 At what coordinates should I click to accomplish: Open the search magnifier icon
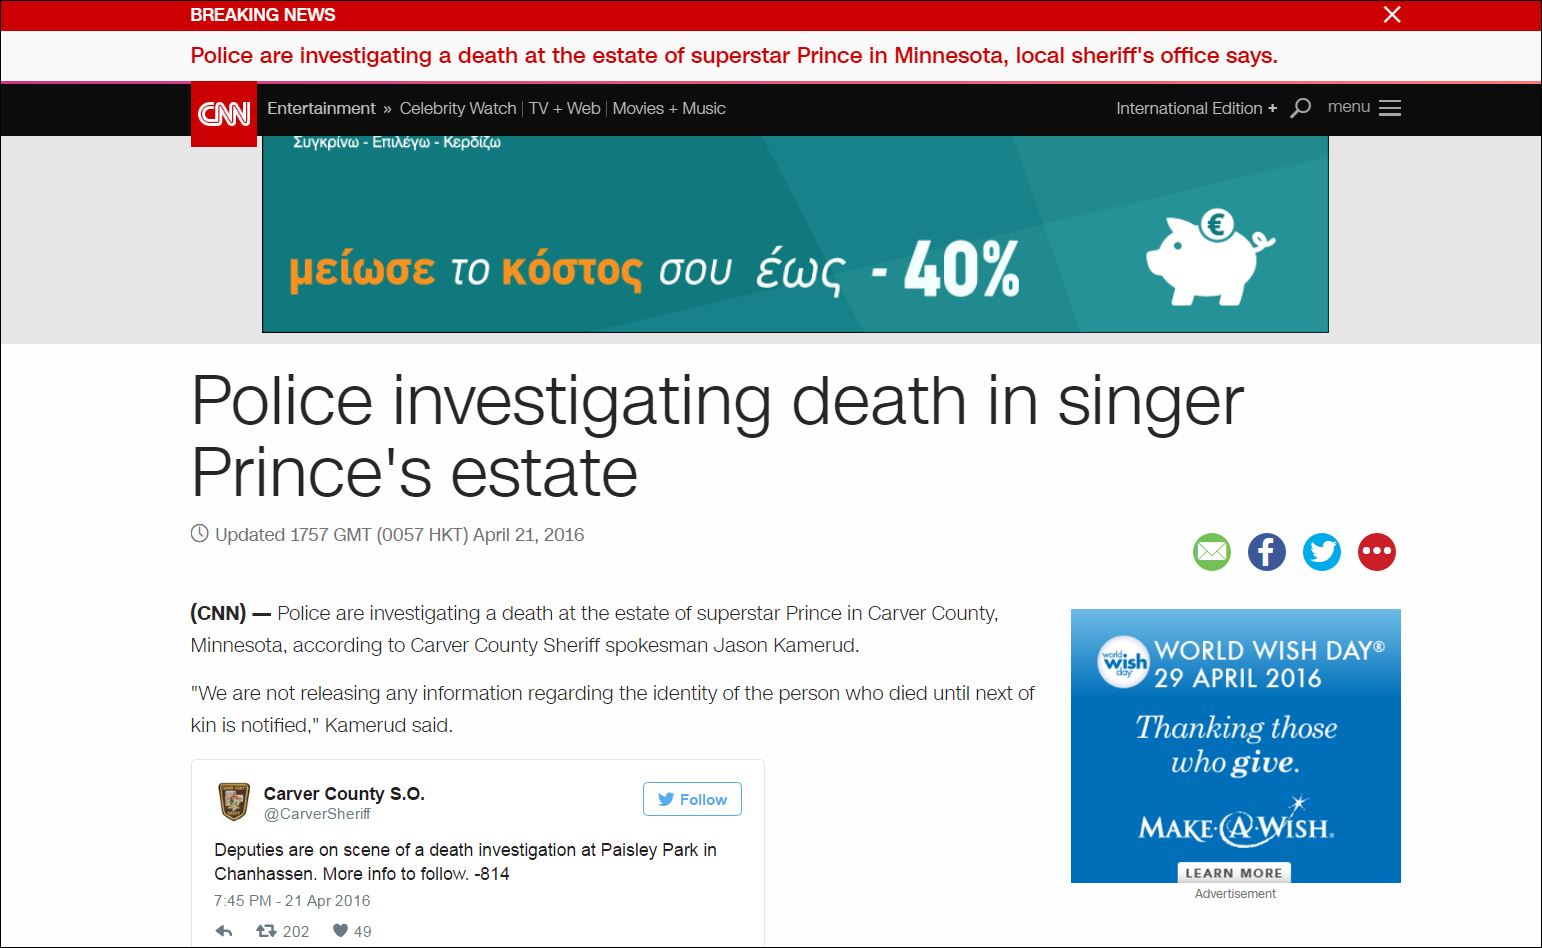coord(1300,108)
